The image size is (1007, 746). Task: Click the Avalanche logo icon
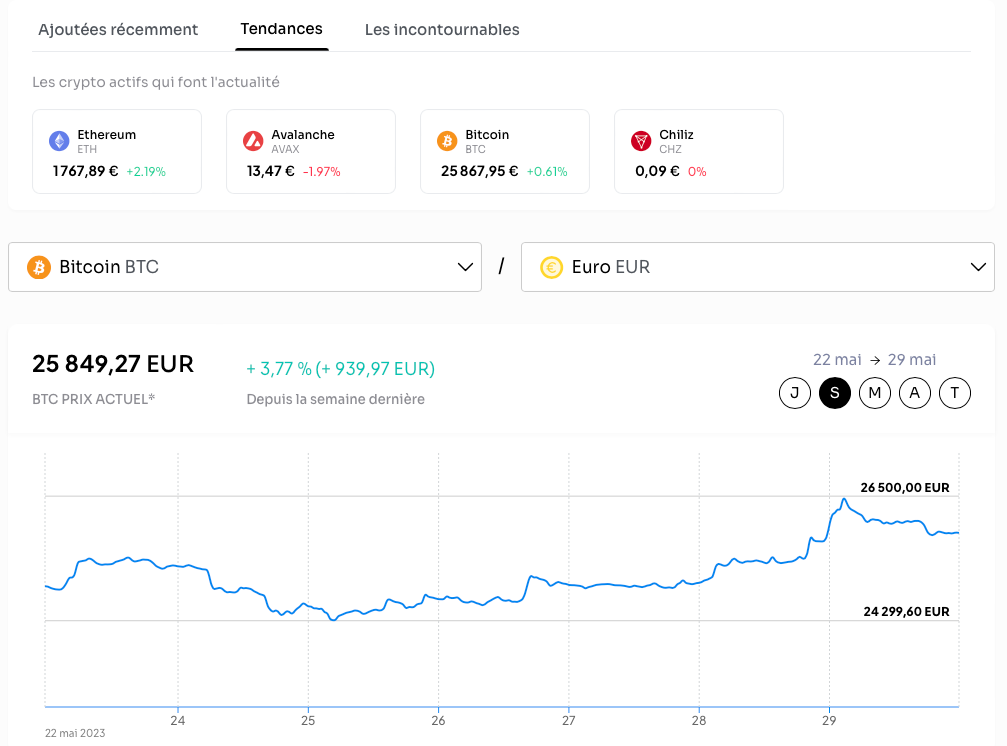(253, 141)
